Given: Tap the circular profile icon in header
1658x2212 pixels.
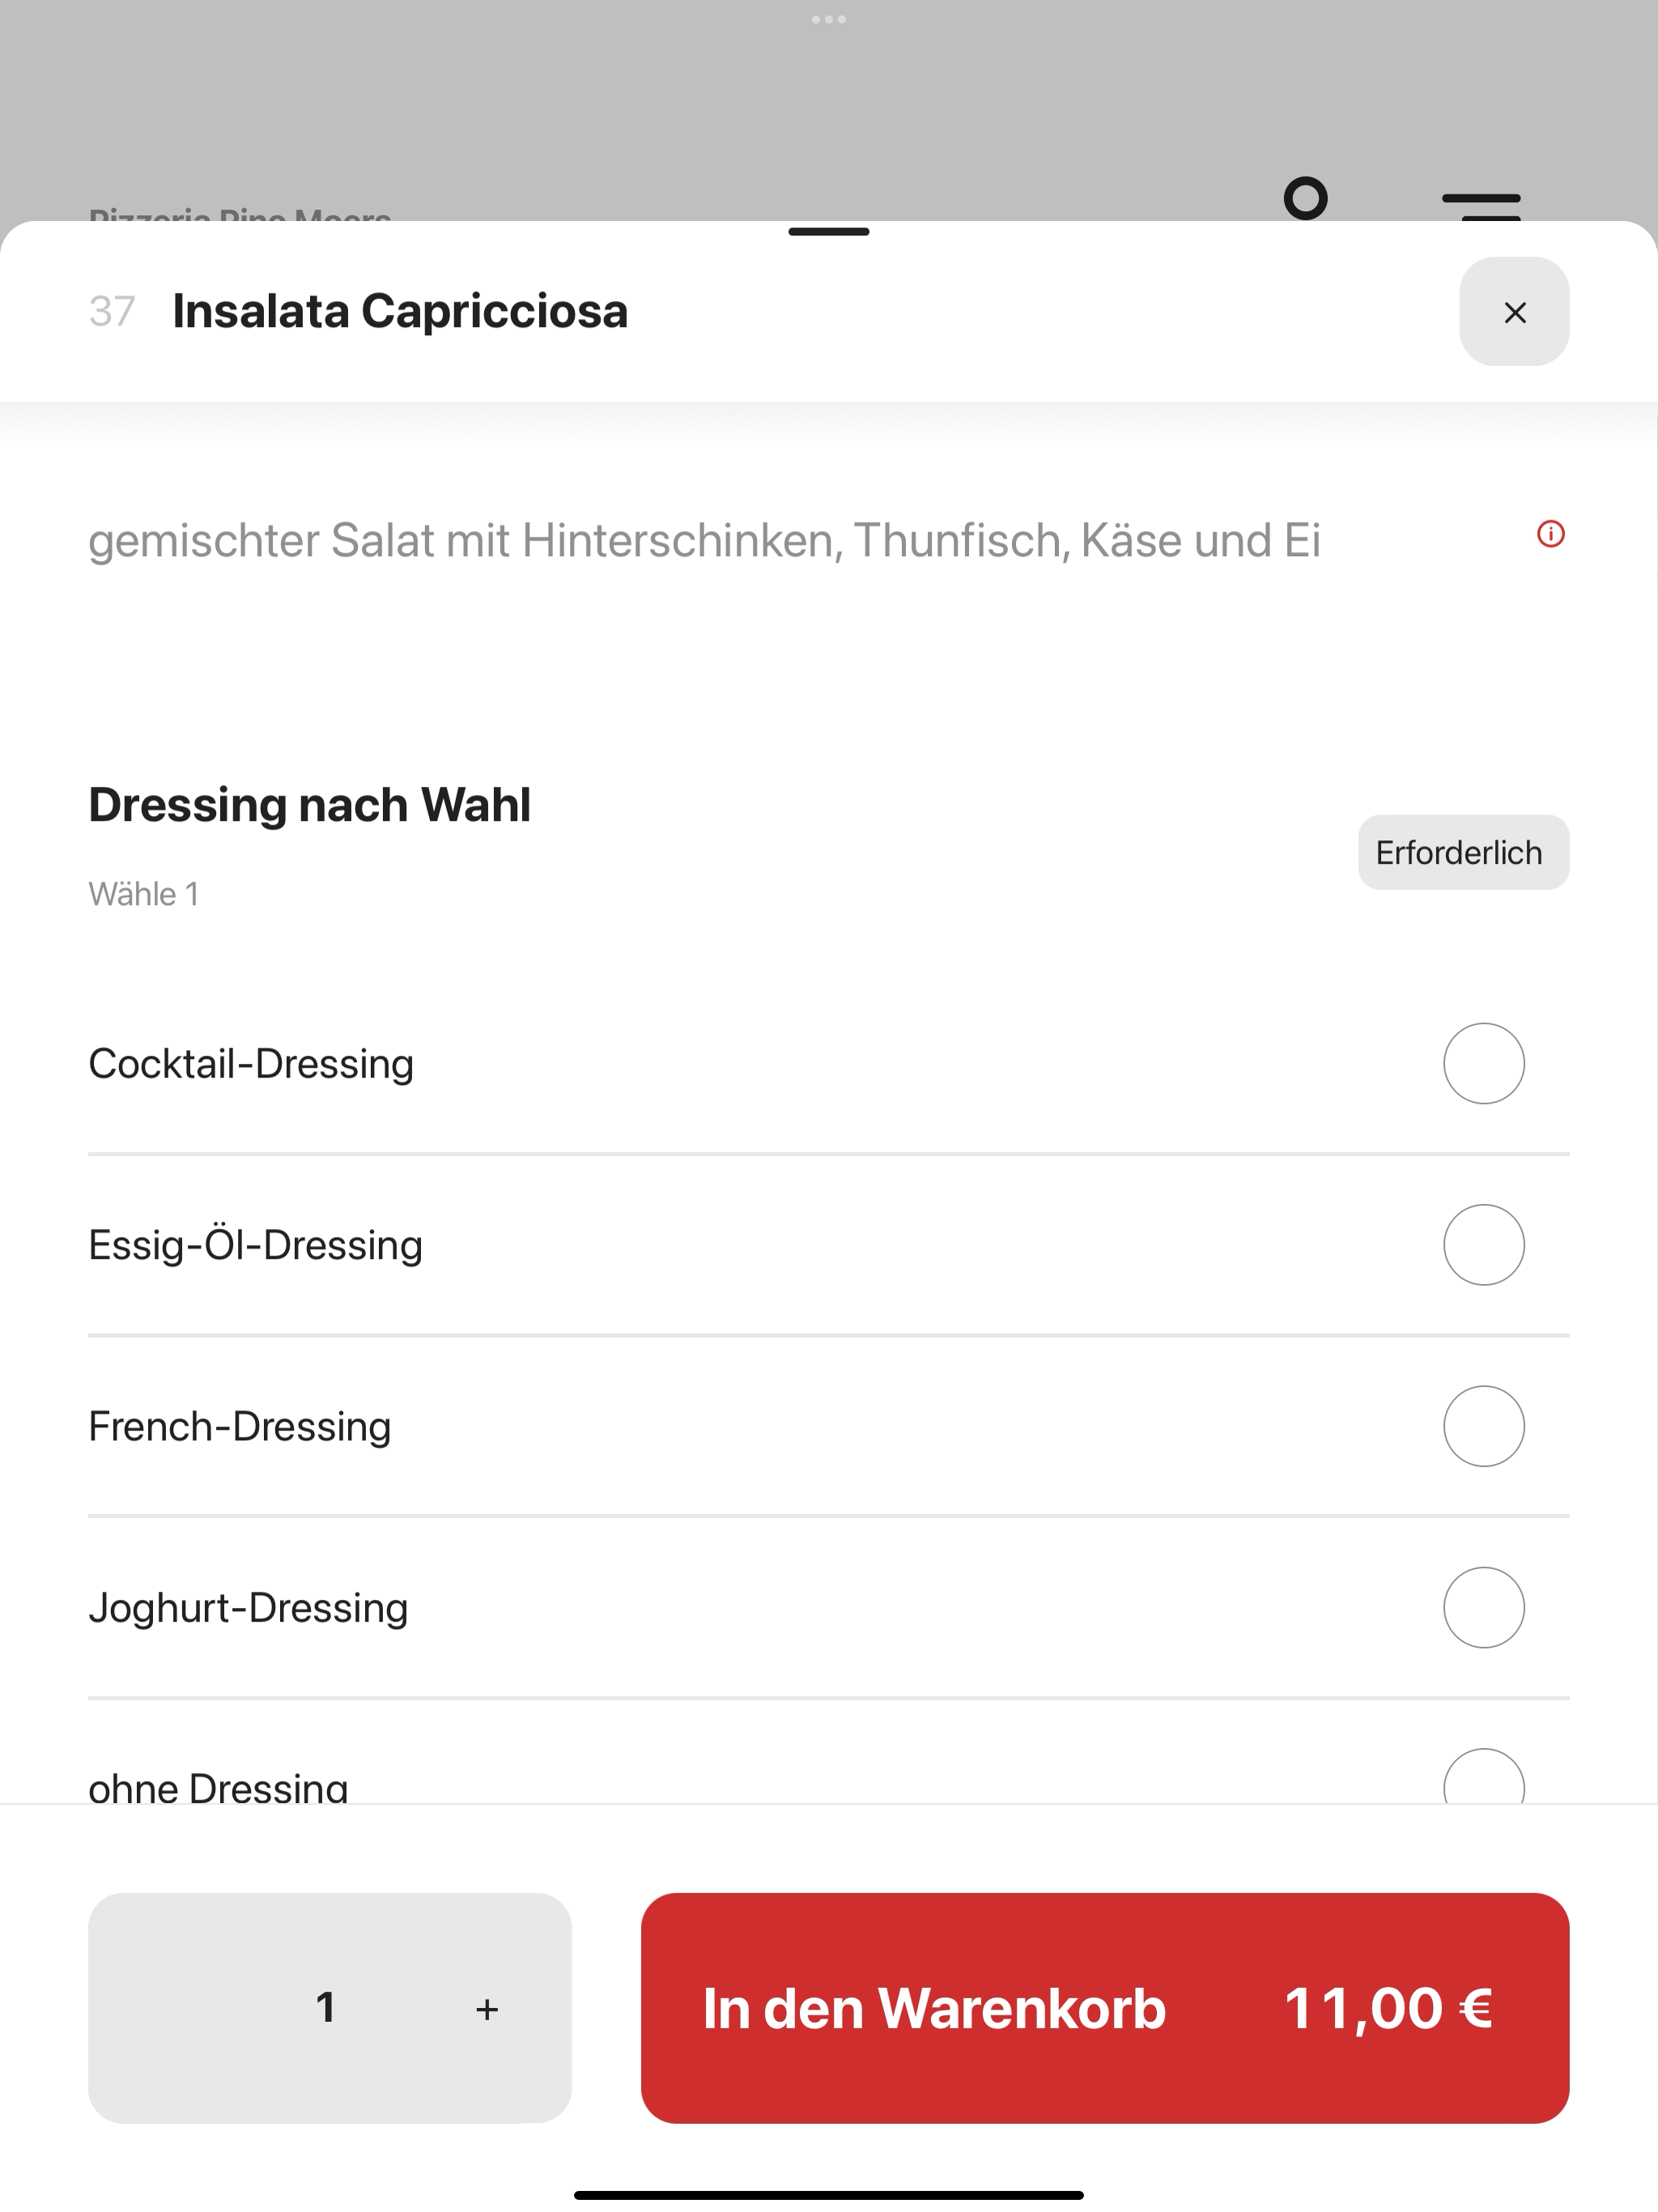Looking at the screenshot, I should coord(1305,198).
